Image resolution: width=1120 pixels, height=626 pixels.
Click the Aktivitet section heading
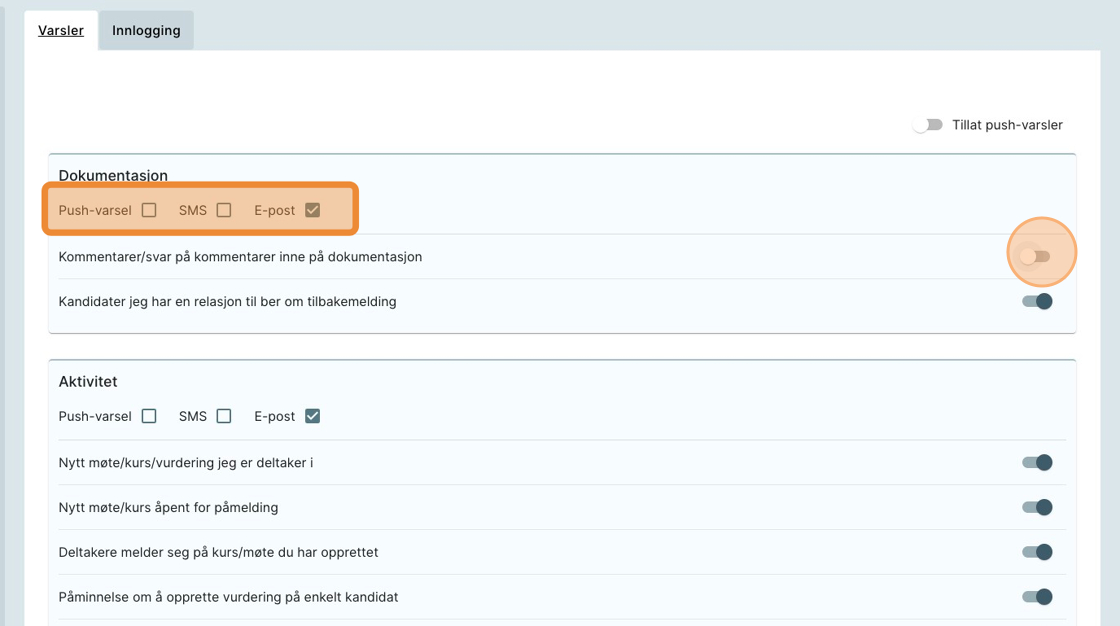click(88, 382)
